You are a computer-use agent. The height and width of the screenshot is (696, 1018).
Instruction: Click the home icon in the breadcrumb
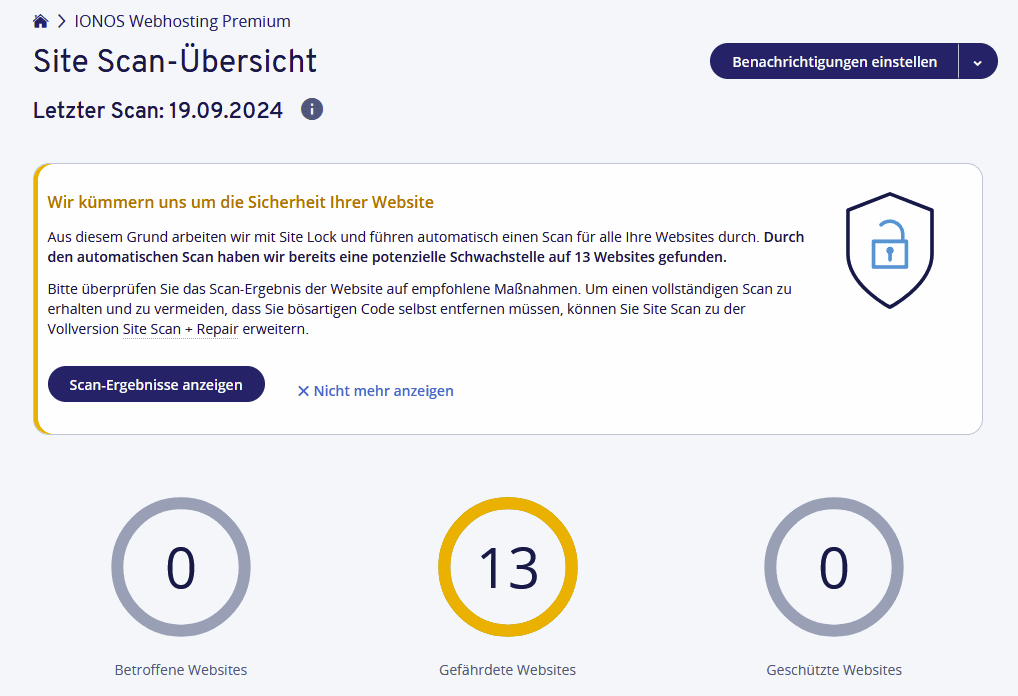[x=41, y=21]
